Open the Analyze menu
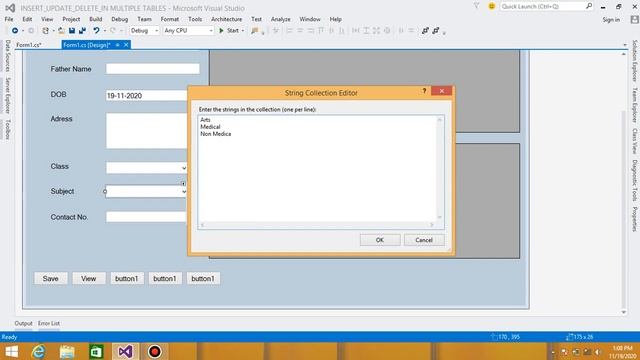 coord(280,19)
